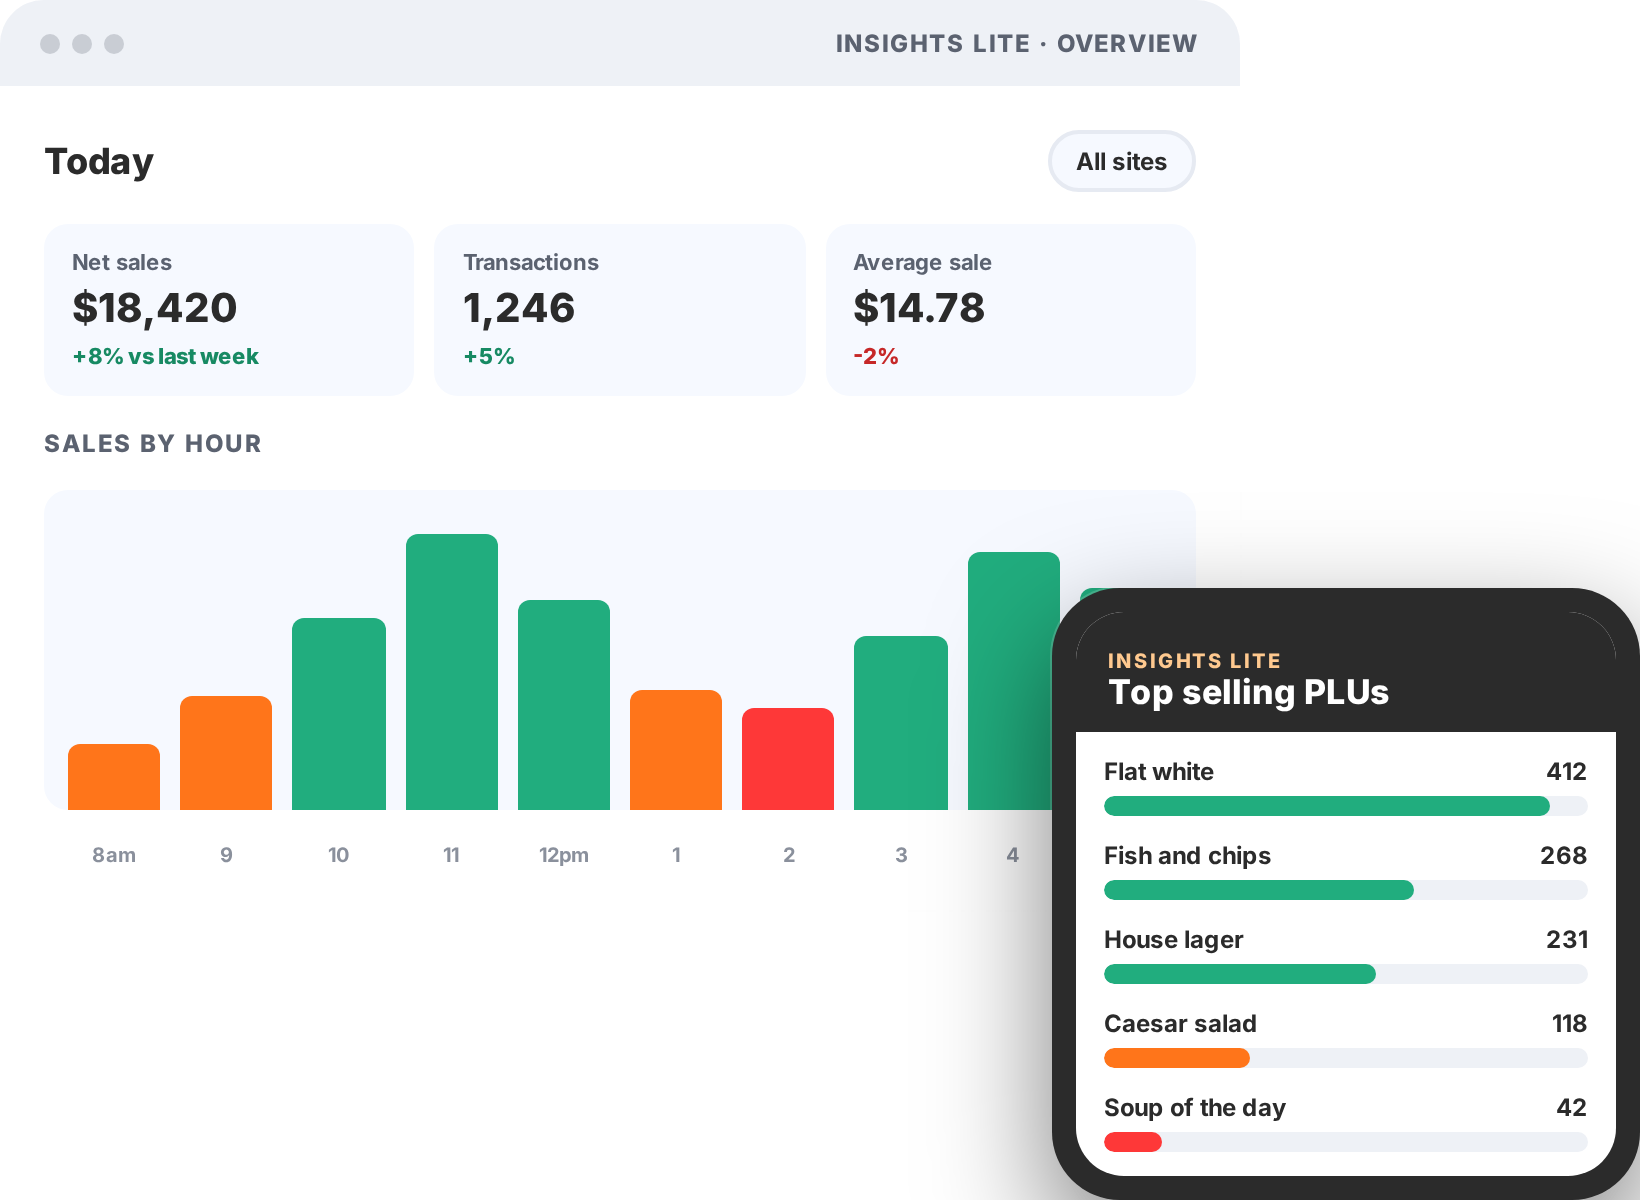Select the 'House lager' item label

point(1174,940)
